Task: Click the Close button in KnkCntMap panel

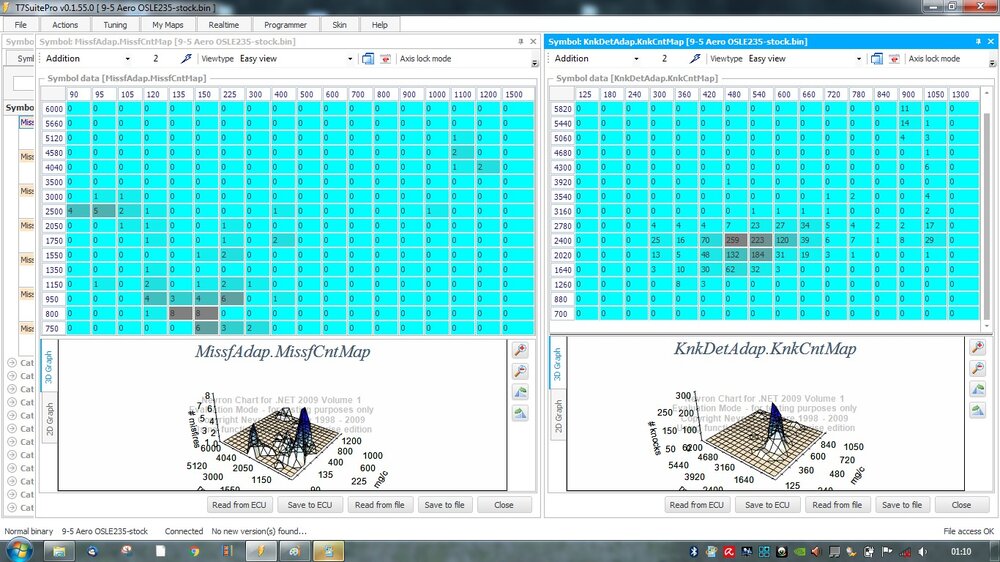Action: click(x=961, y=505)
